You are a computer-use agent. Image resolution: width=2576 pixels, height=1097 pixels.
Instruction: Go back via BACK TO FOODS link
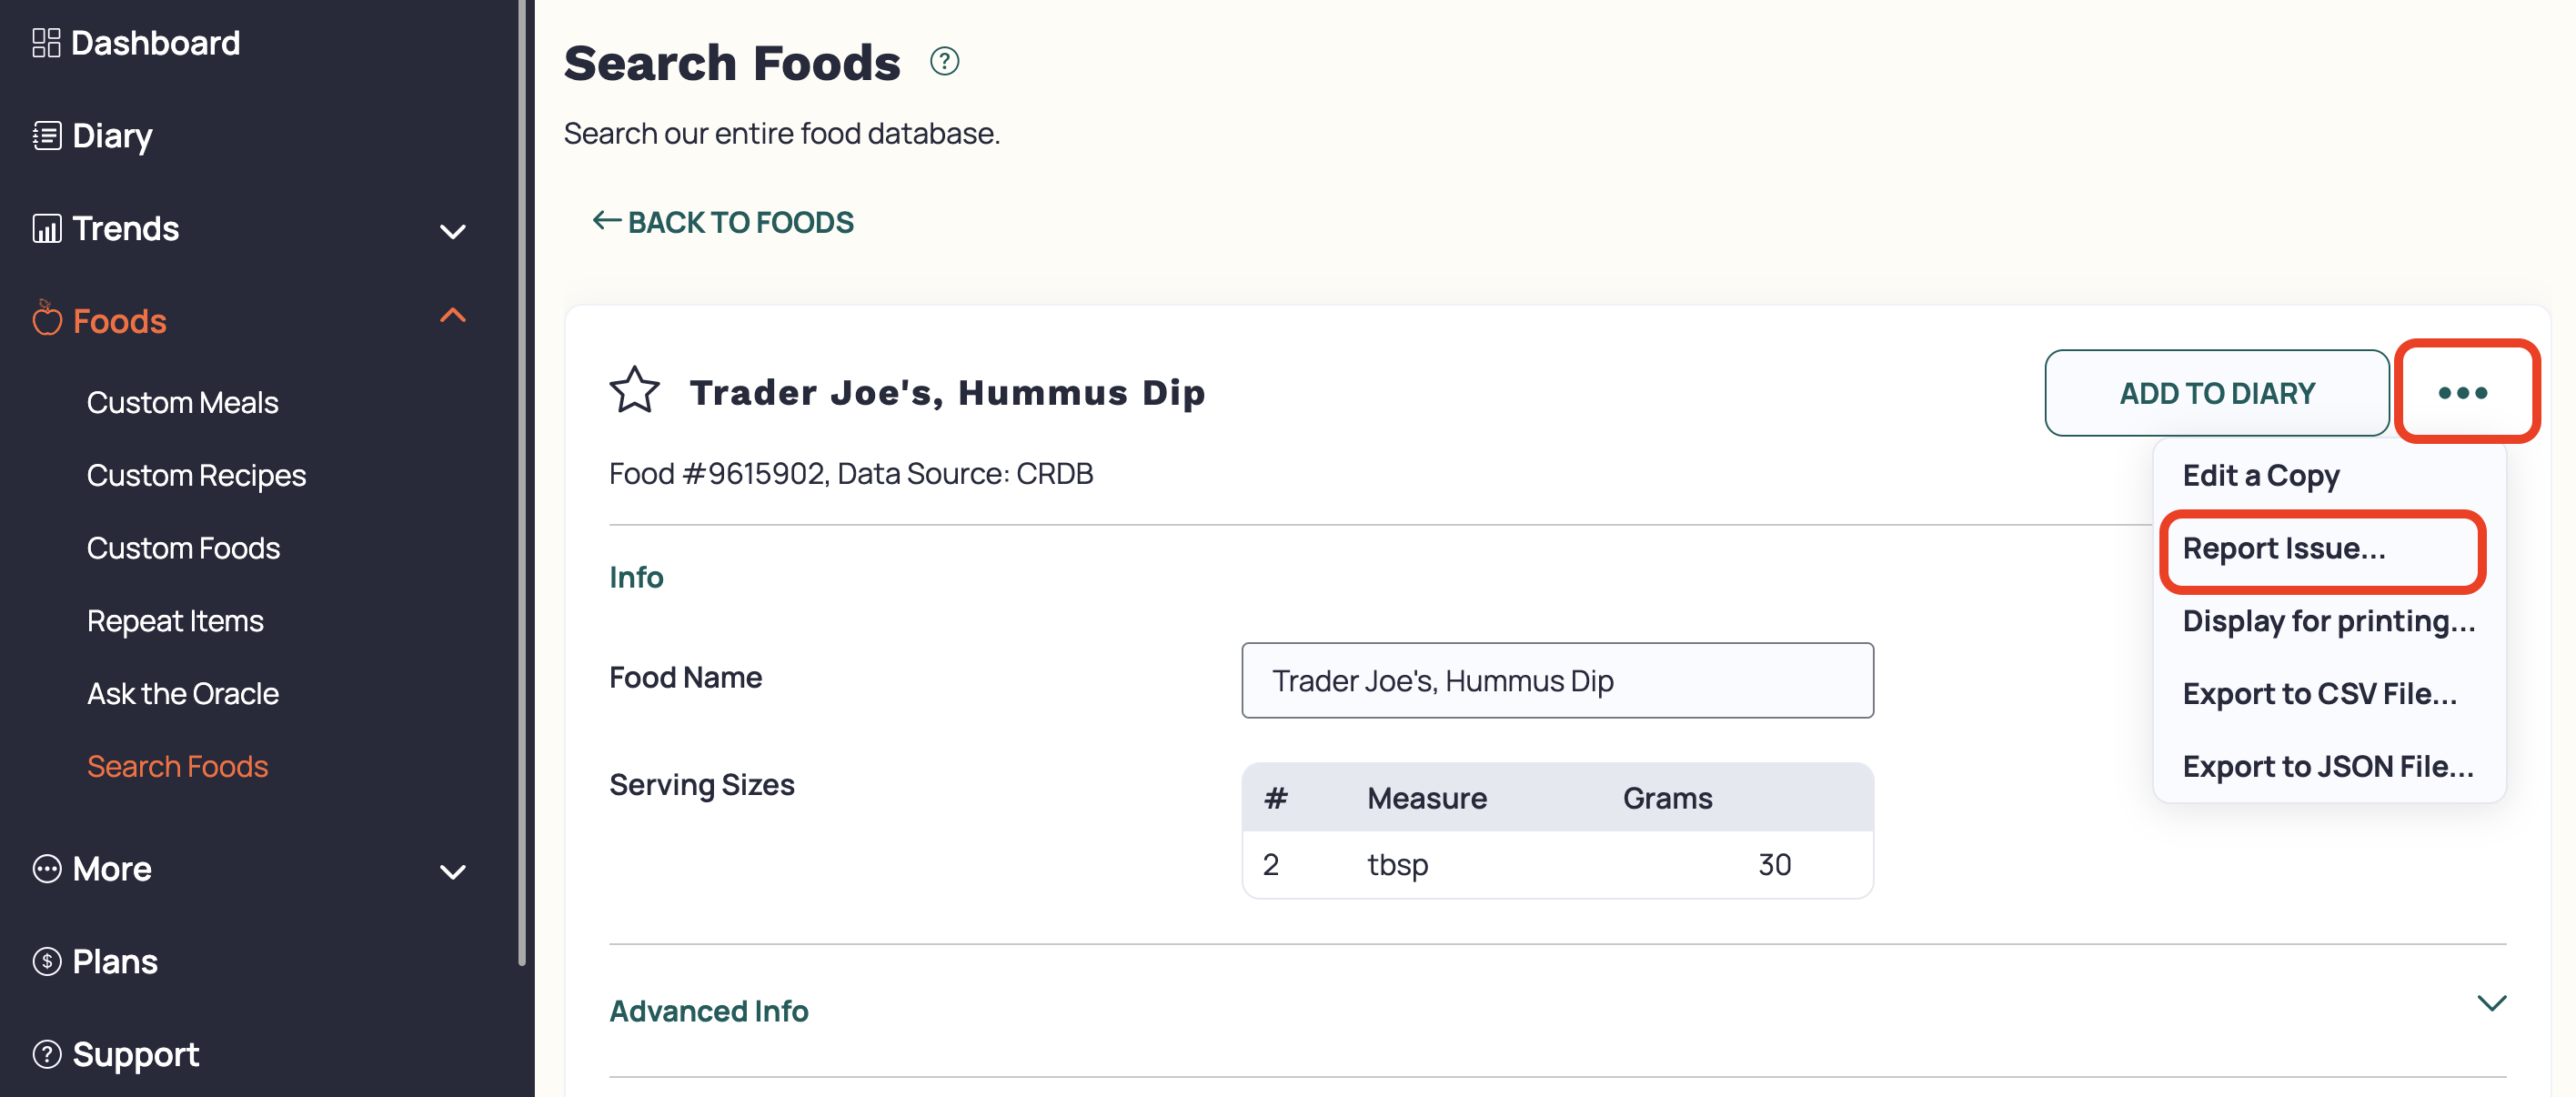click(x=722, y=222)
